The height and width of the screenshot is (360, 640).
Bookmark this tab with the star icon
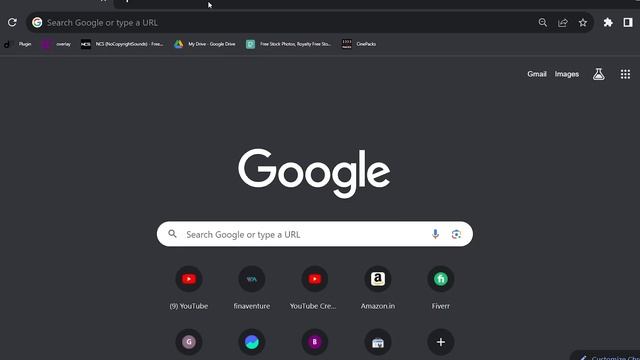583,22
